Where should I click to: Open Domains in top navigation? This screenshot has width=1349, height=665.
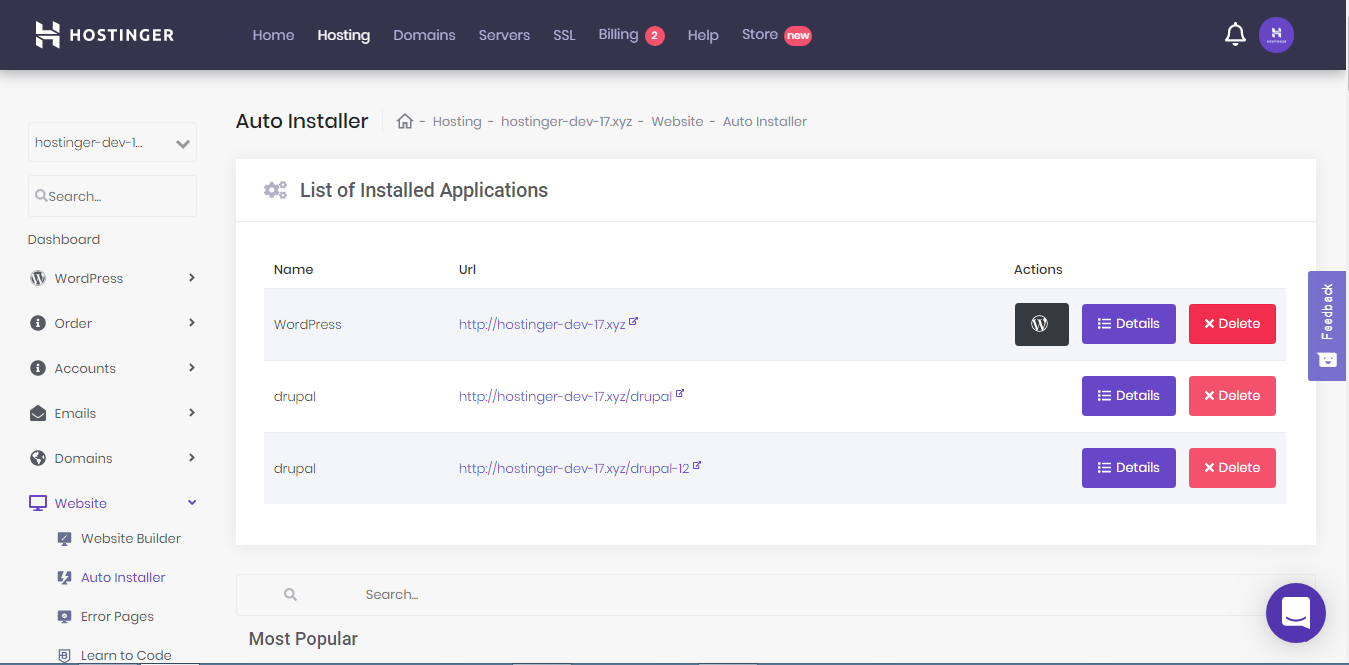point(424,35)
